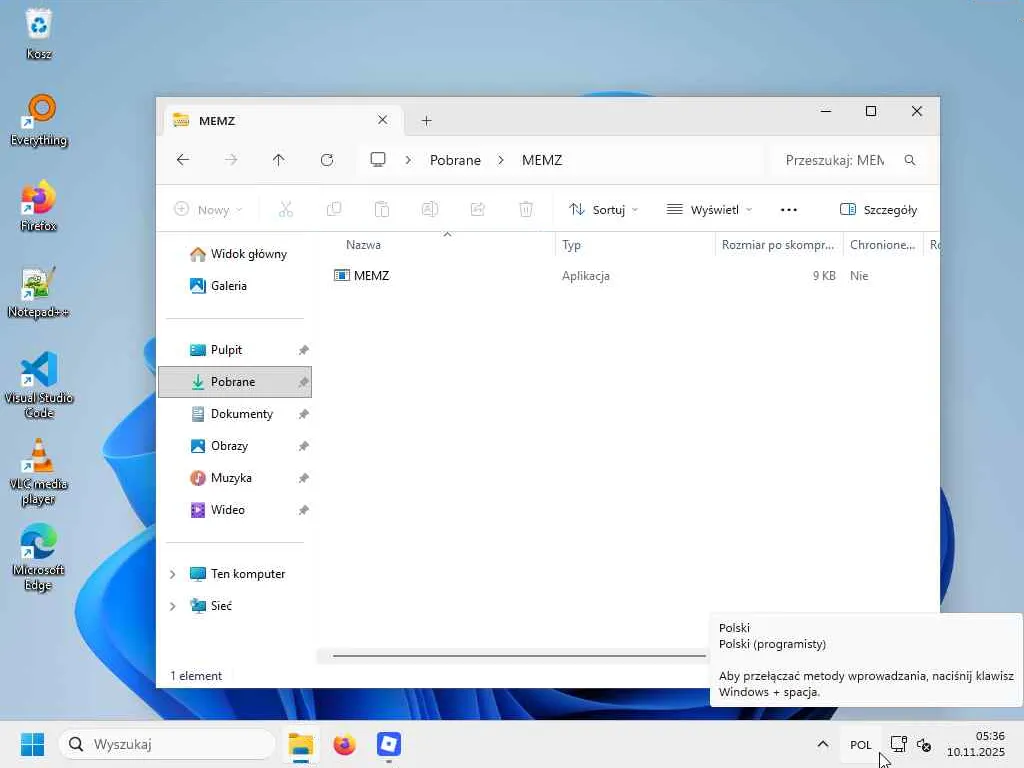Open Galeria in the sidebar
Image resolution: width=1024 pixels, height=768 pixels.
[235, 286]
